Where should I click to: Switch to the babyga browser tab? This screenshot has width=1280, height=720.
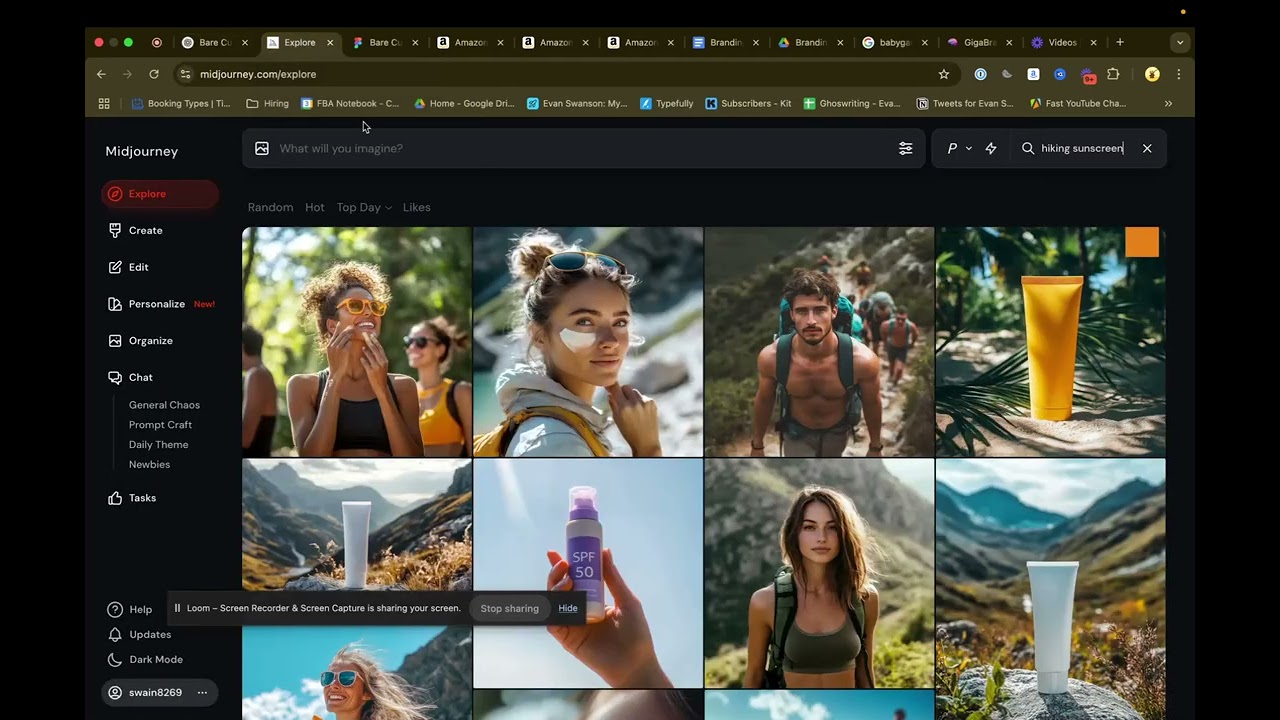coord(895,42)
